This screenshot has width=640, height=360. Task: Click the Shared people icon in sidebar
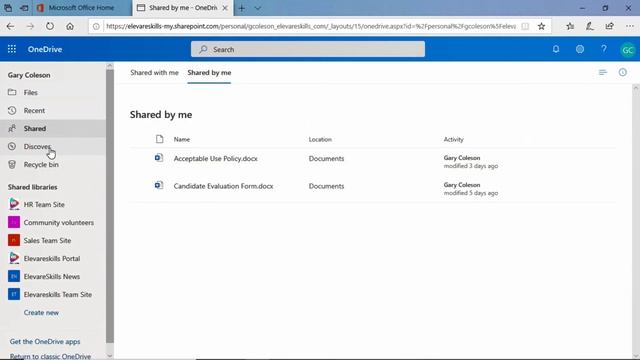click(12, 129)
